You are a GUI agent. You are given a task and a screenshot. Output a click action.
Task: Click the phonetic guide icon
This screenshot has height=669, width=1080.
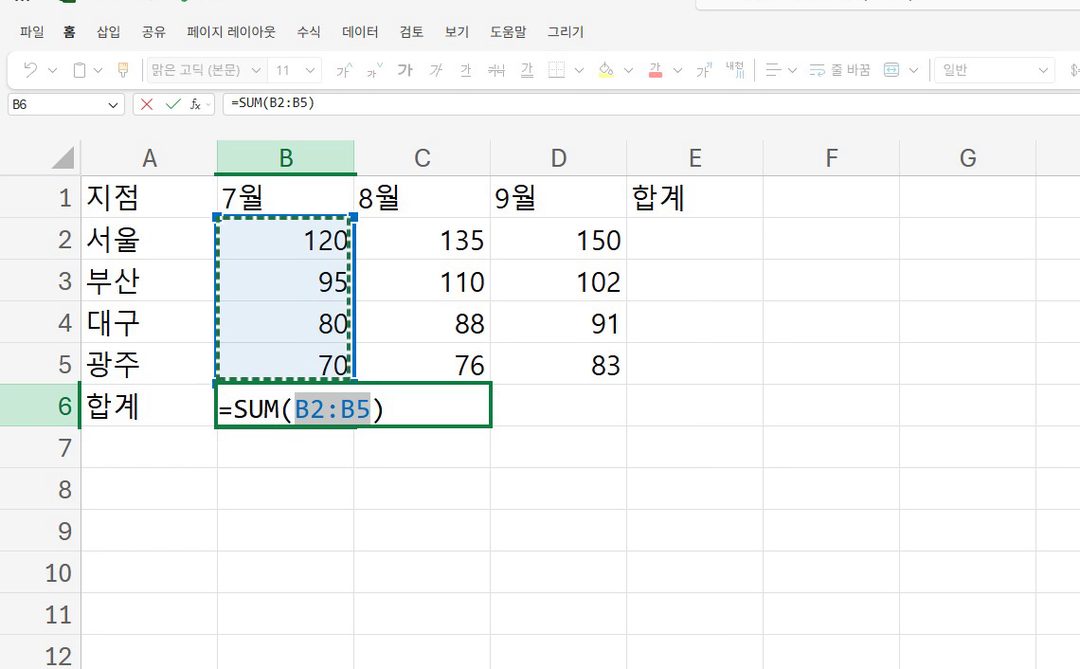pos(704,70)
